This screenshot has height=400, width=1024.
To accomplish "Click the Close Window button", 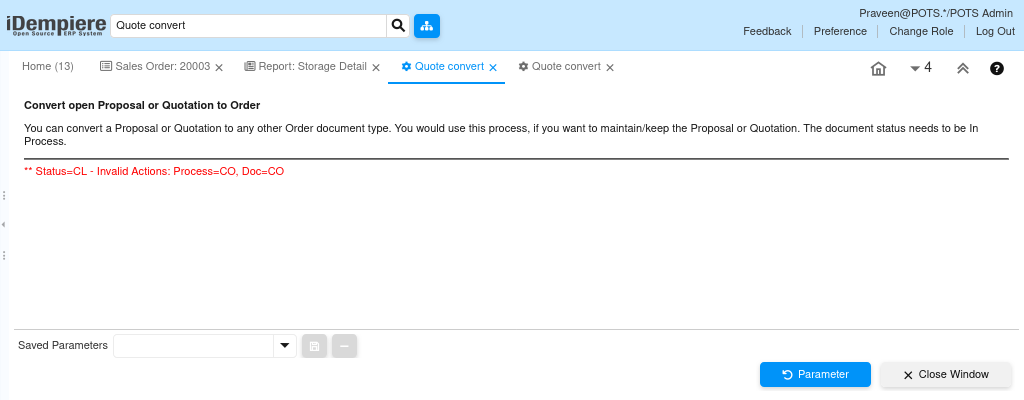I will pos(946,375).
